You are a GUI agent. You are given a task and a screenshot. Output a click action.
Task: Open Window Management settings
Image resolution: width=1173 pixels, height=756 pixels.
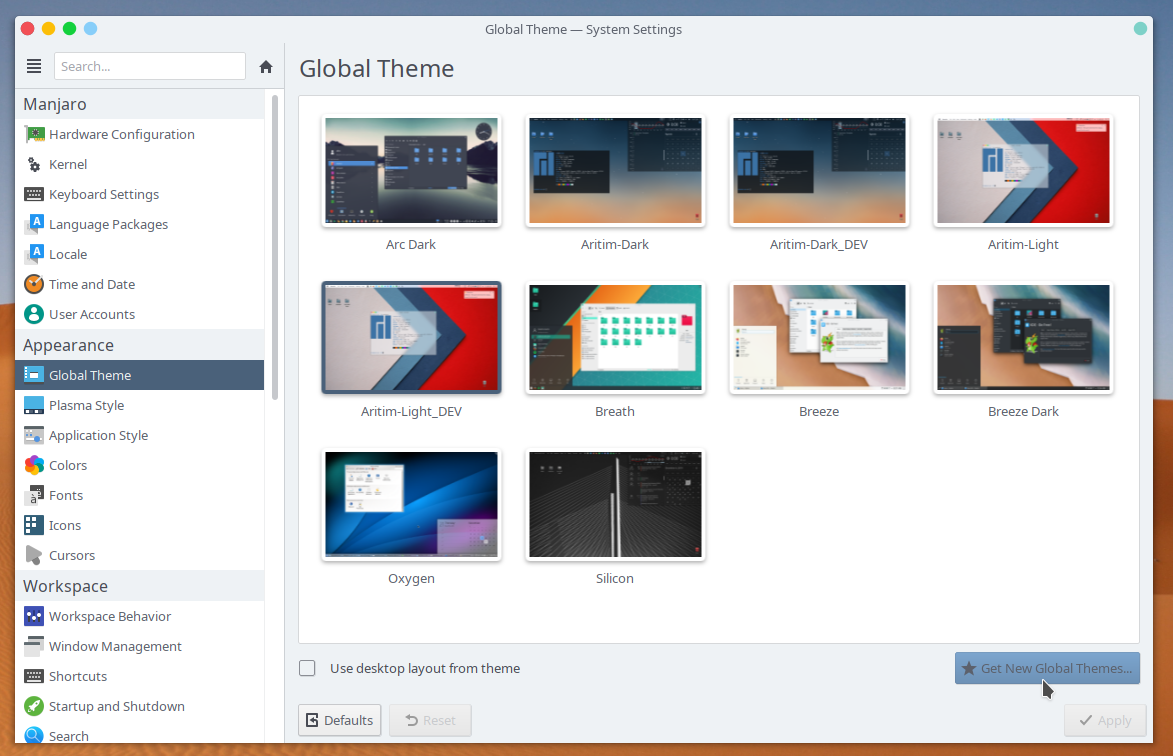pyautogui.click(x=140, y=646)
